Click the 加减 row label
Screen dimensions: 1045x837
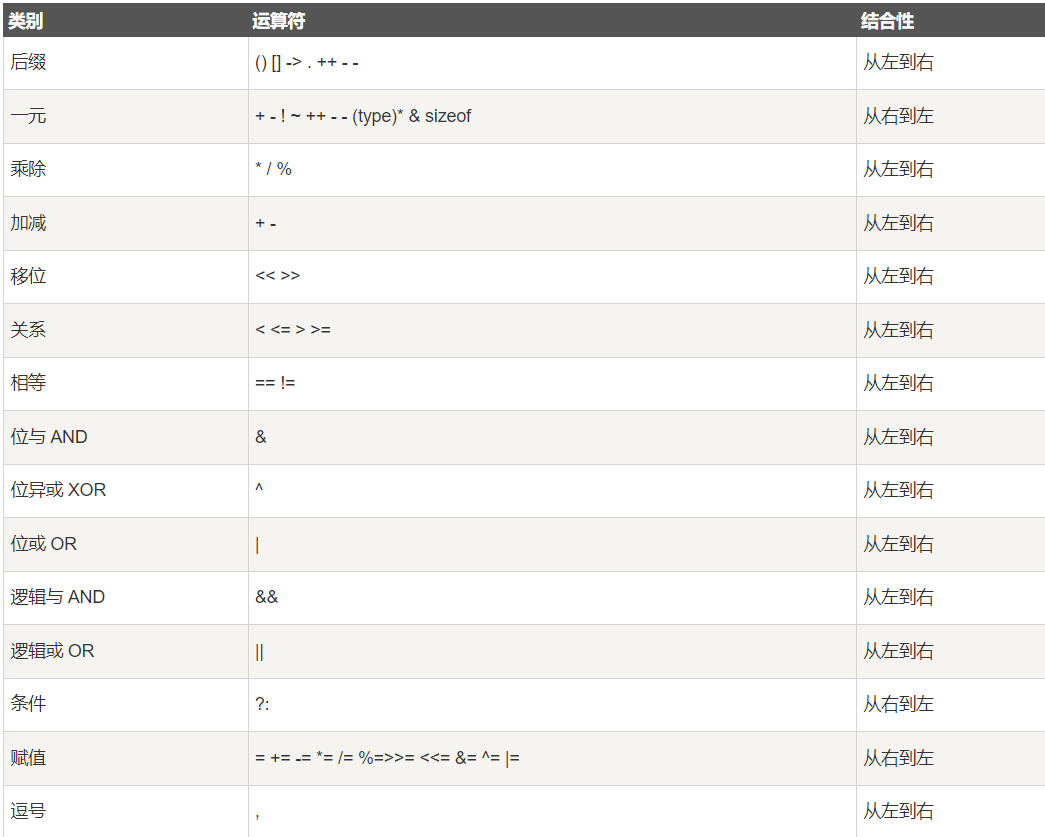point(29,223)
